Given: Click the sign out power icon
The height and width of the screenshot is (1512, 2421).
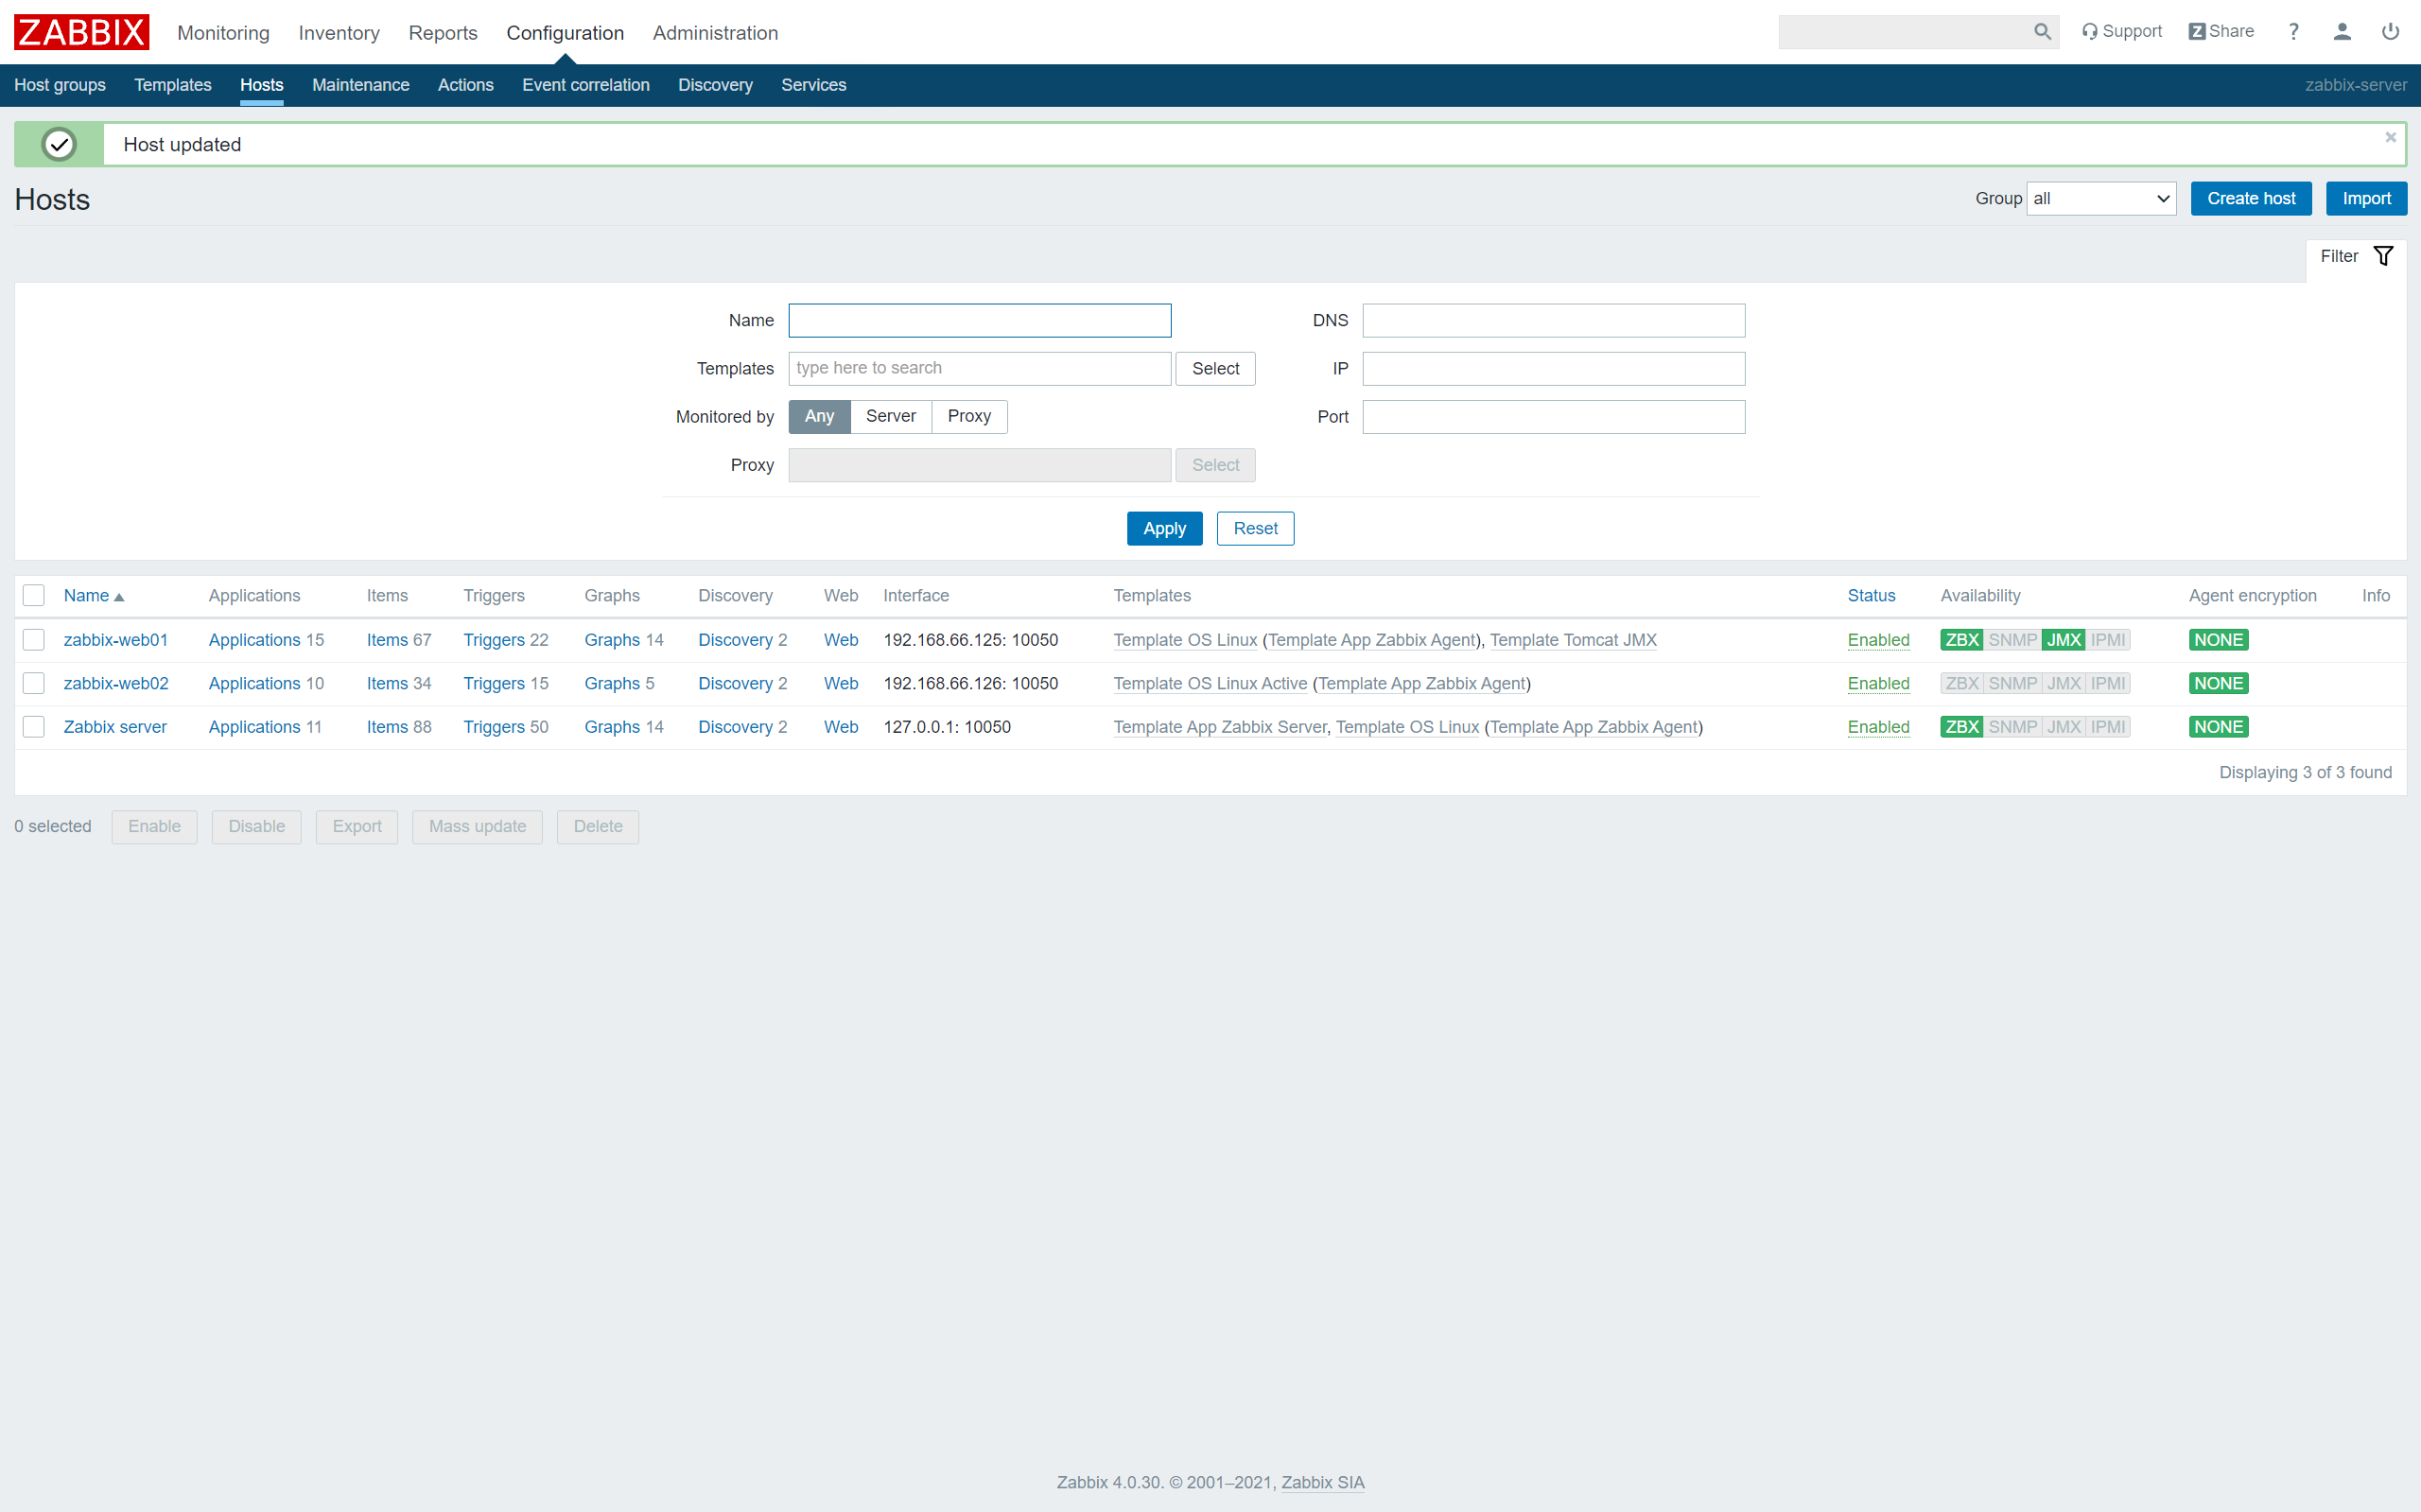Looking at the screenshot, I should coord(2390,32).
